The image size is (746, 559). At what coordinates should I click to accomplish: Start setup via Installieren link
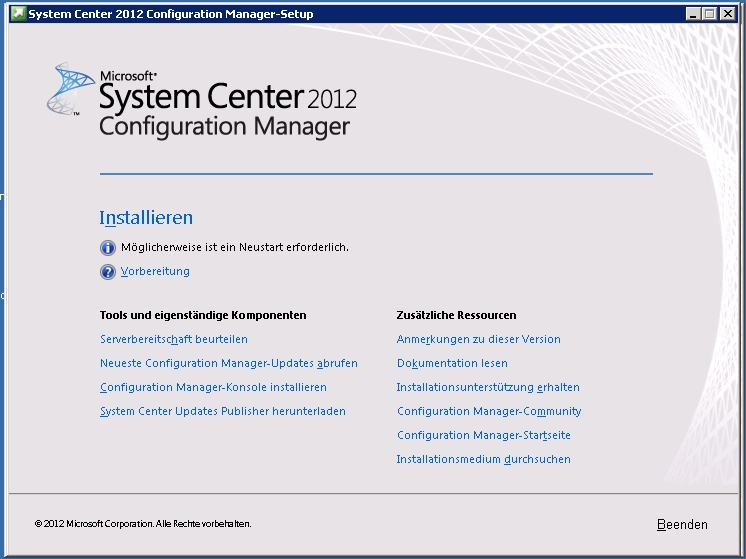coord(146,218)
